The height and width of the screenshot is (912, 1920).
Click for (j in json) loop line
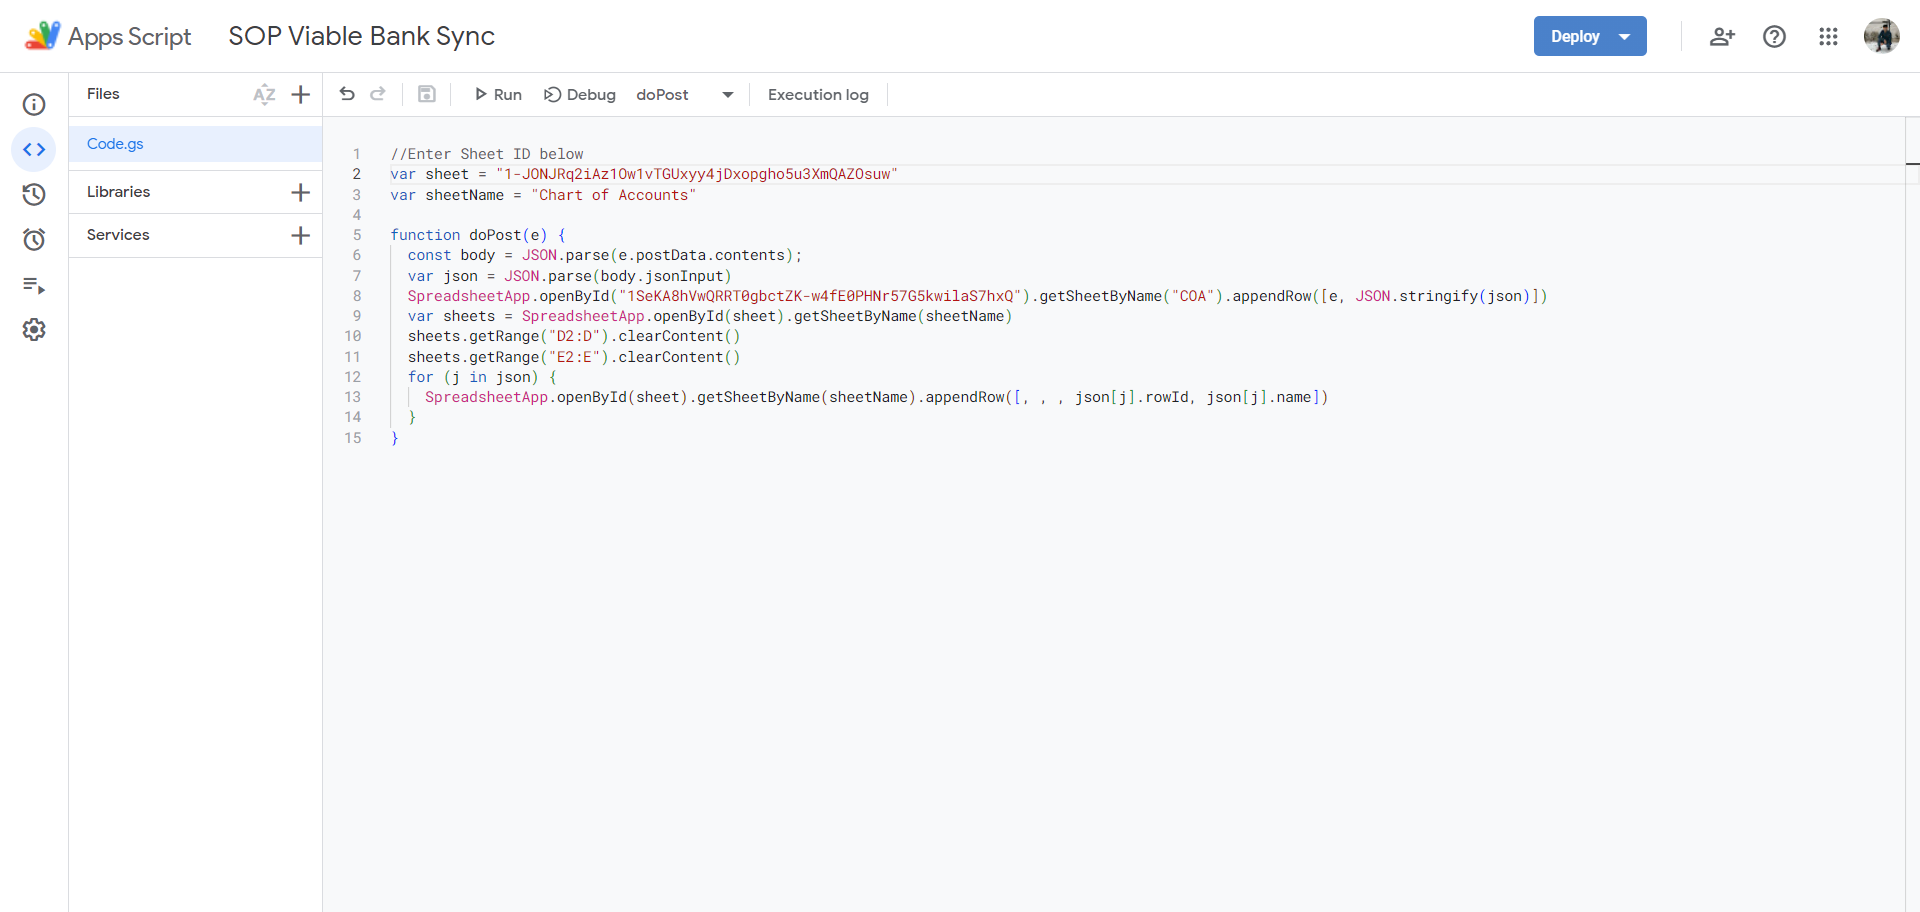482,377
